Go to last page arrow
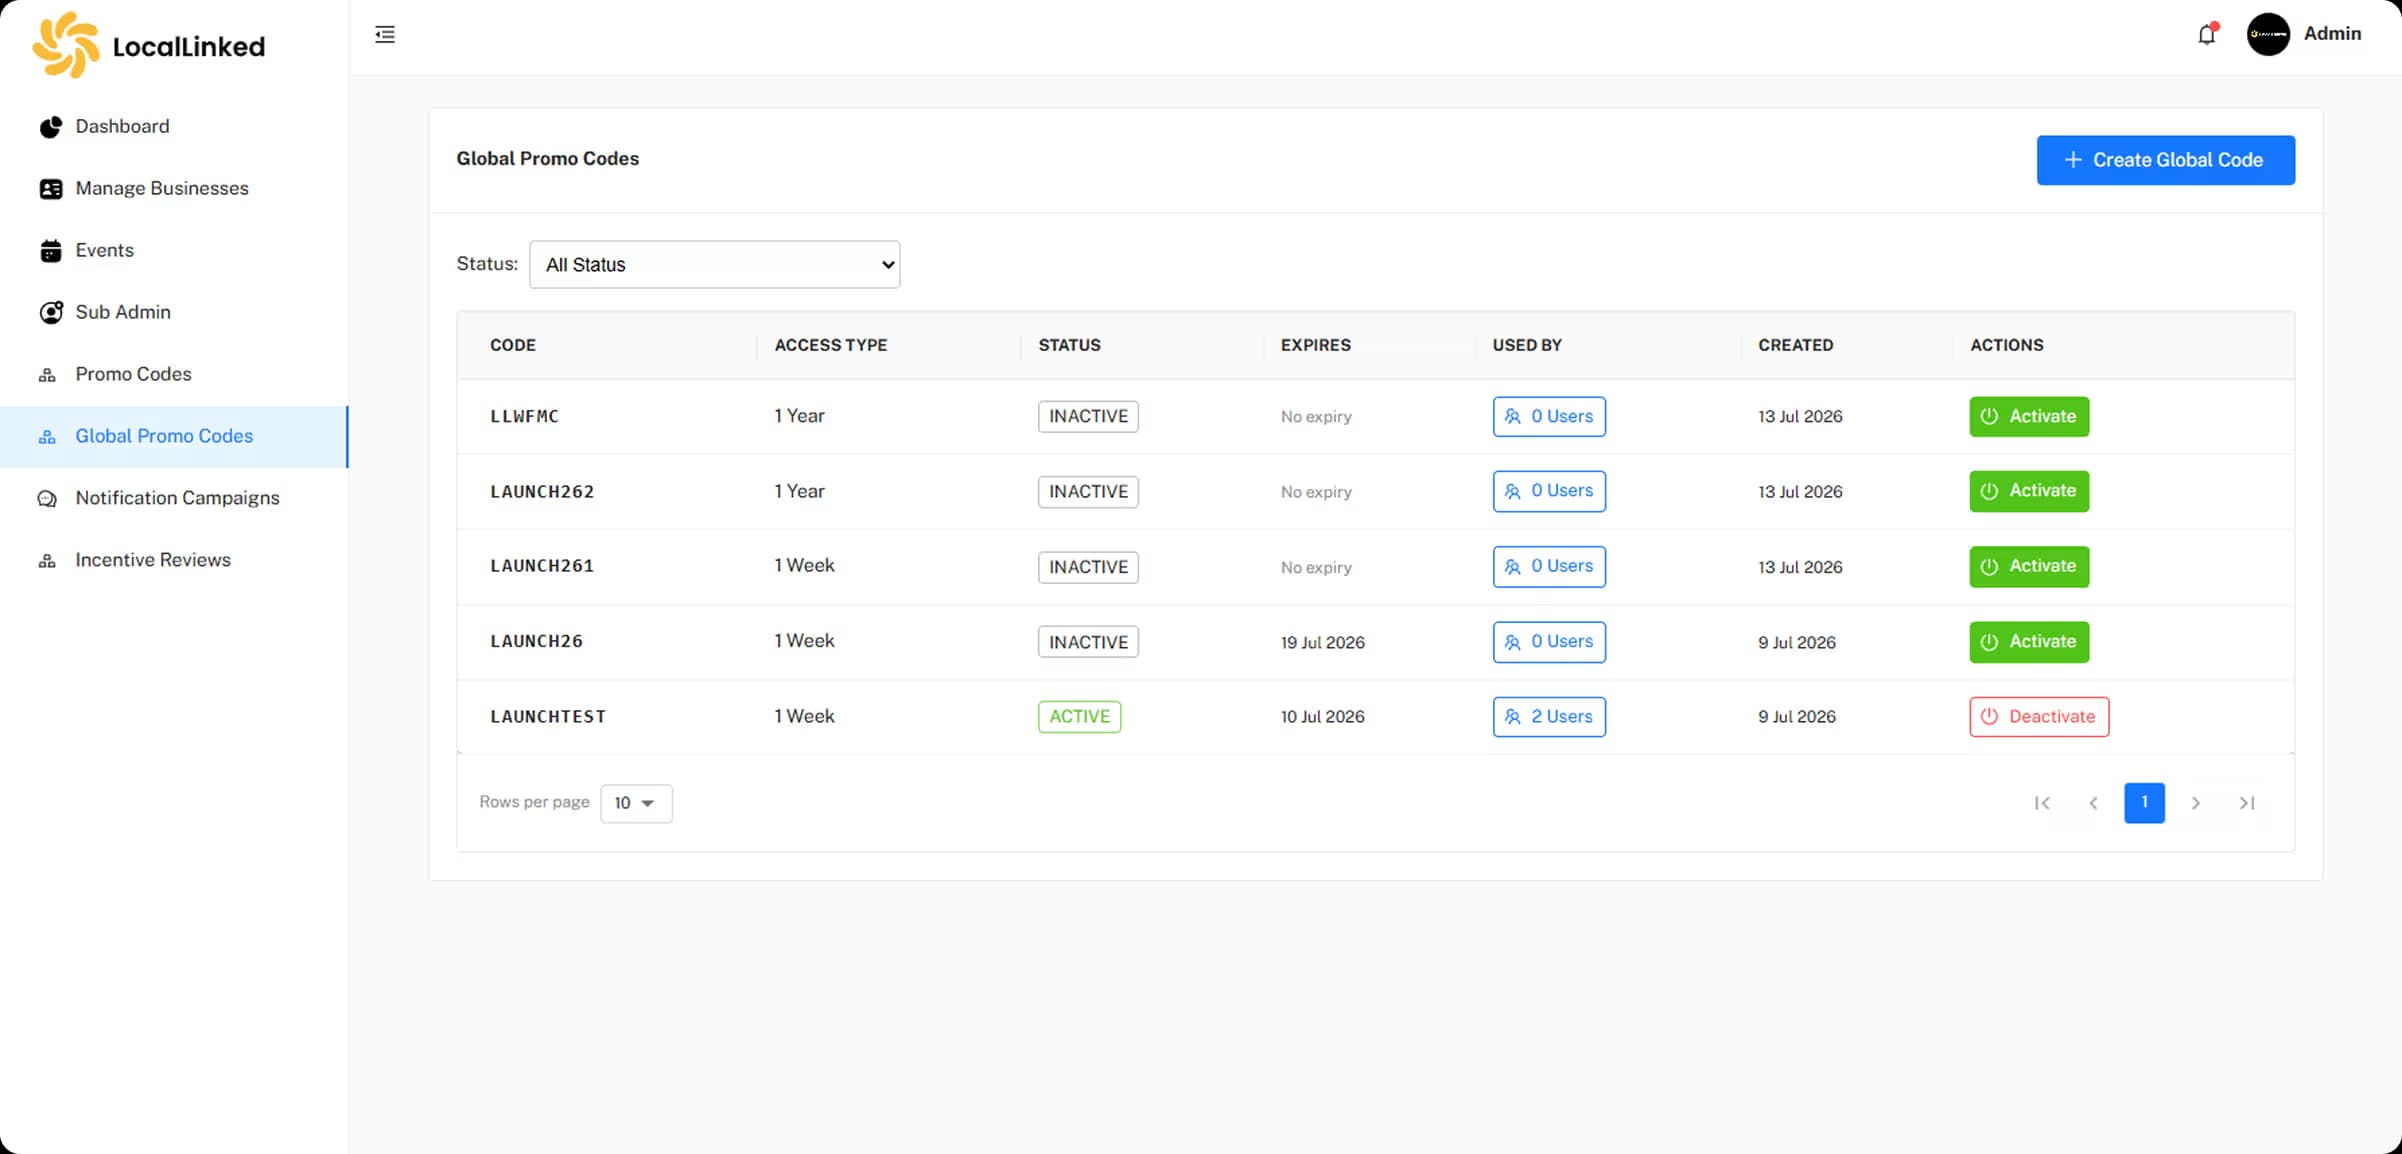2402x1154 pixels. pyautogui.click(x=2247, y=803)
